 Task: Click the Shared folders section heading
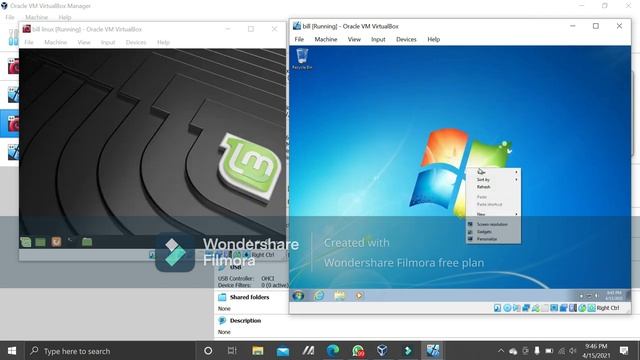249,297
